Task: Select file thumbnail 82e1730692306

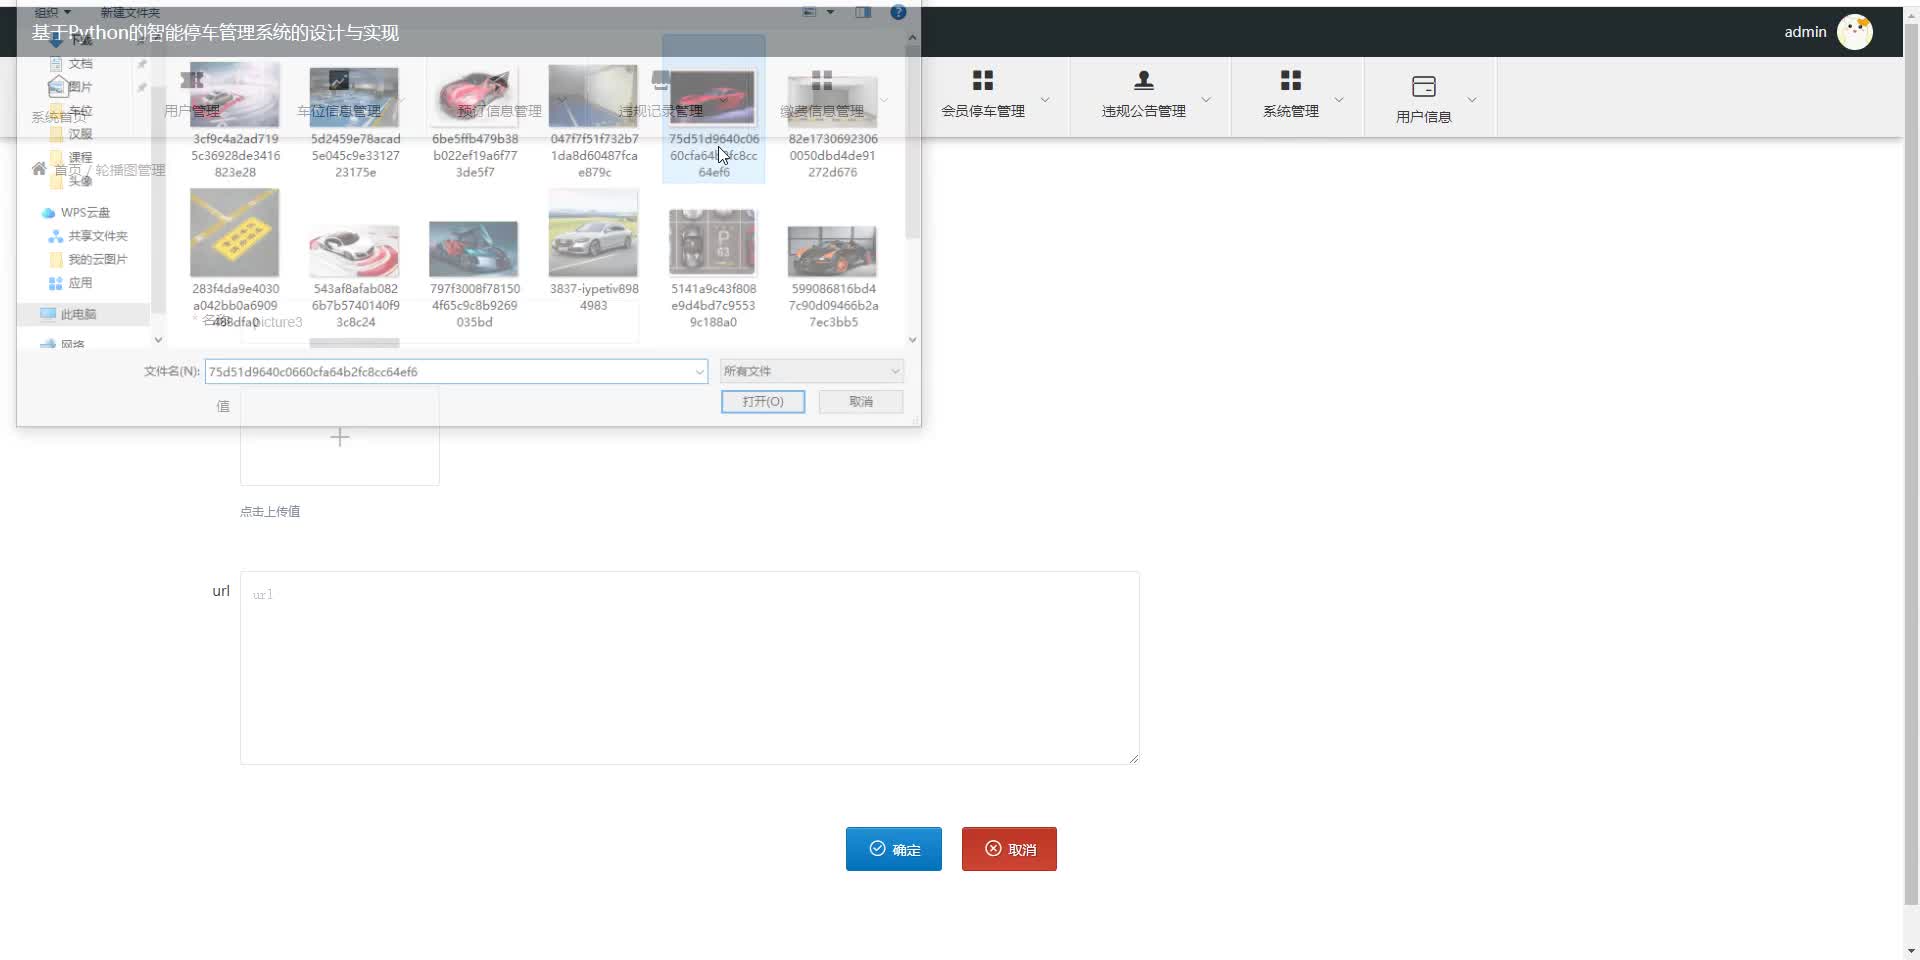Action: pos(832,100)
